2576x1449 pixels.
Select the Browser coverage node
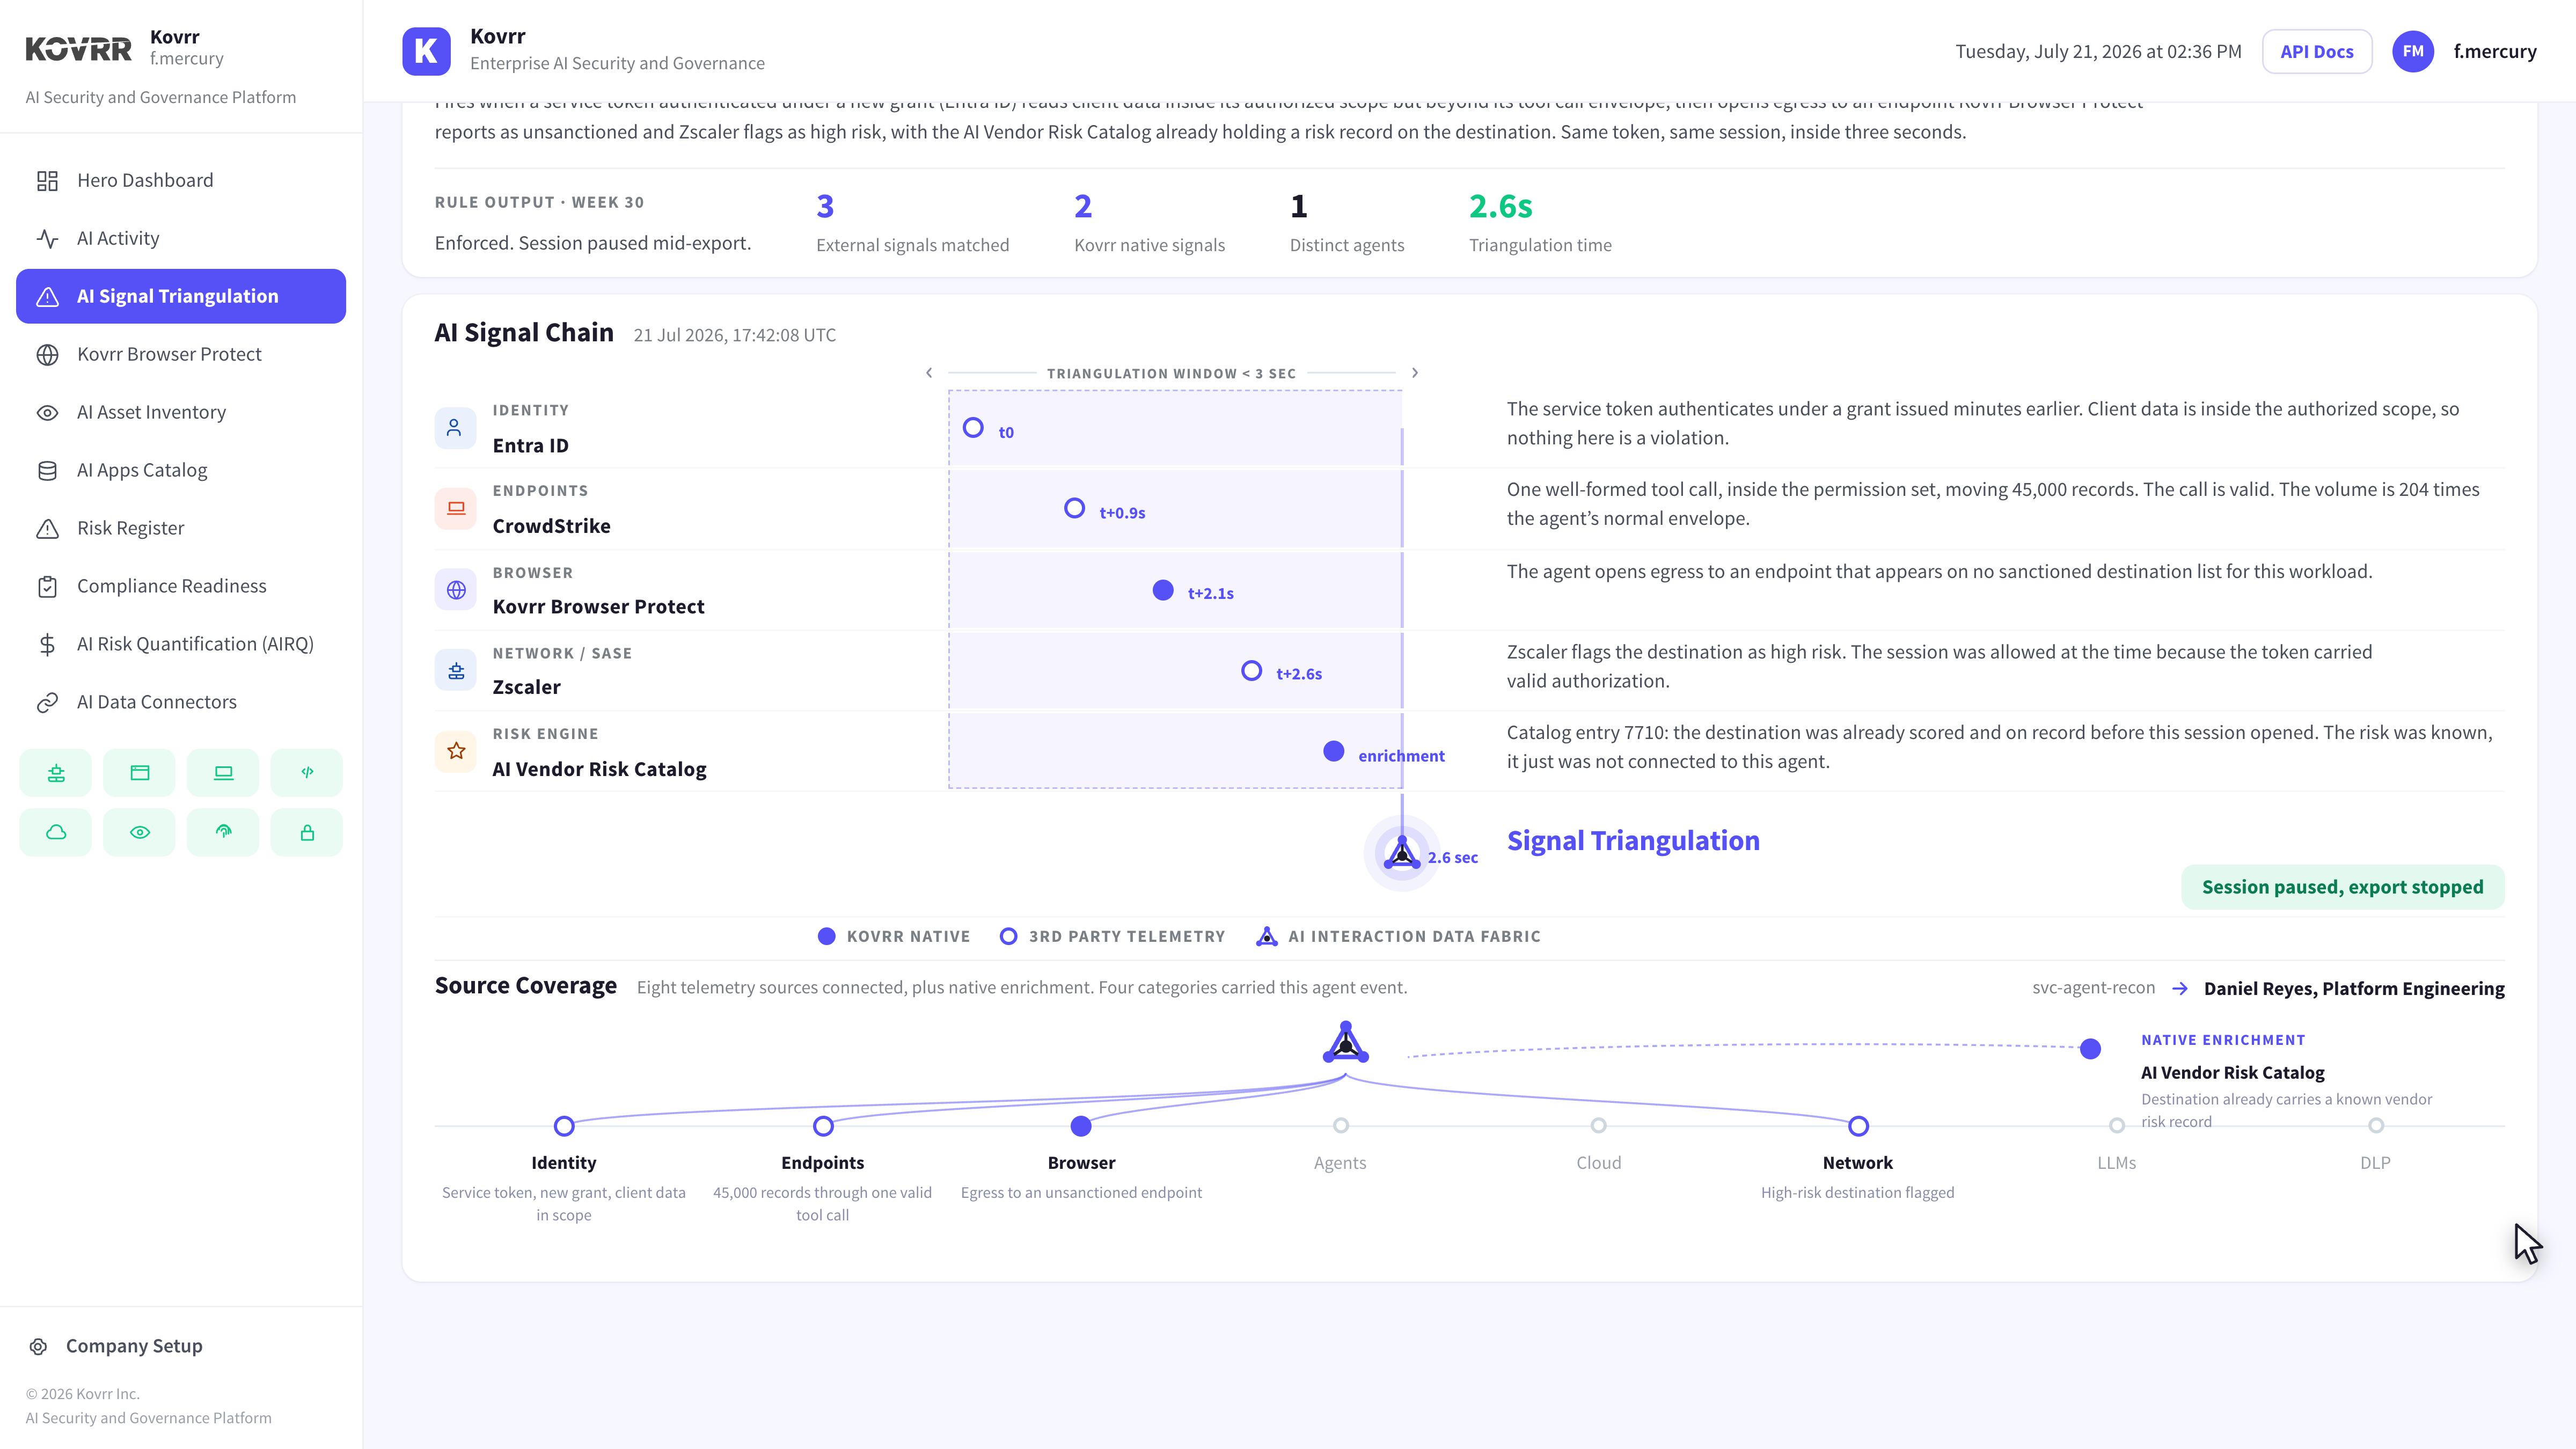coord(1081,1126)
